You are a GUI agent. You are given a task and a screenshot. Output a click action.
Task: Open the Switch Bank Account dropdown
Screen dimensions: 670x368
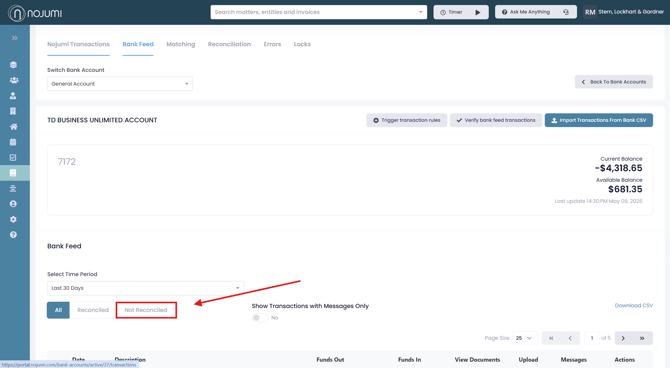click(120, 84)
